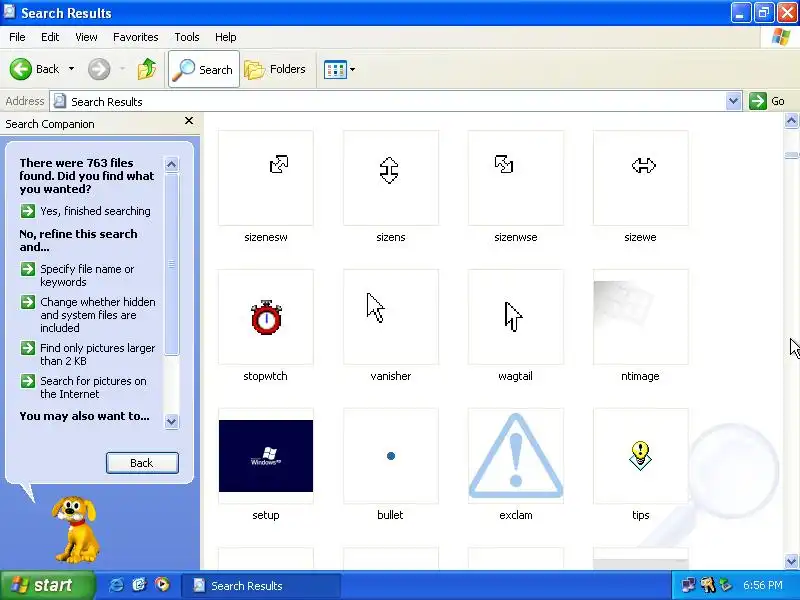This screenshot has width=800, height=600.
Task: Select the bullet dot thumbnail
Action: coord(391,456)
